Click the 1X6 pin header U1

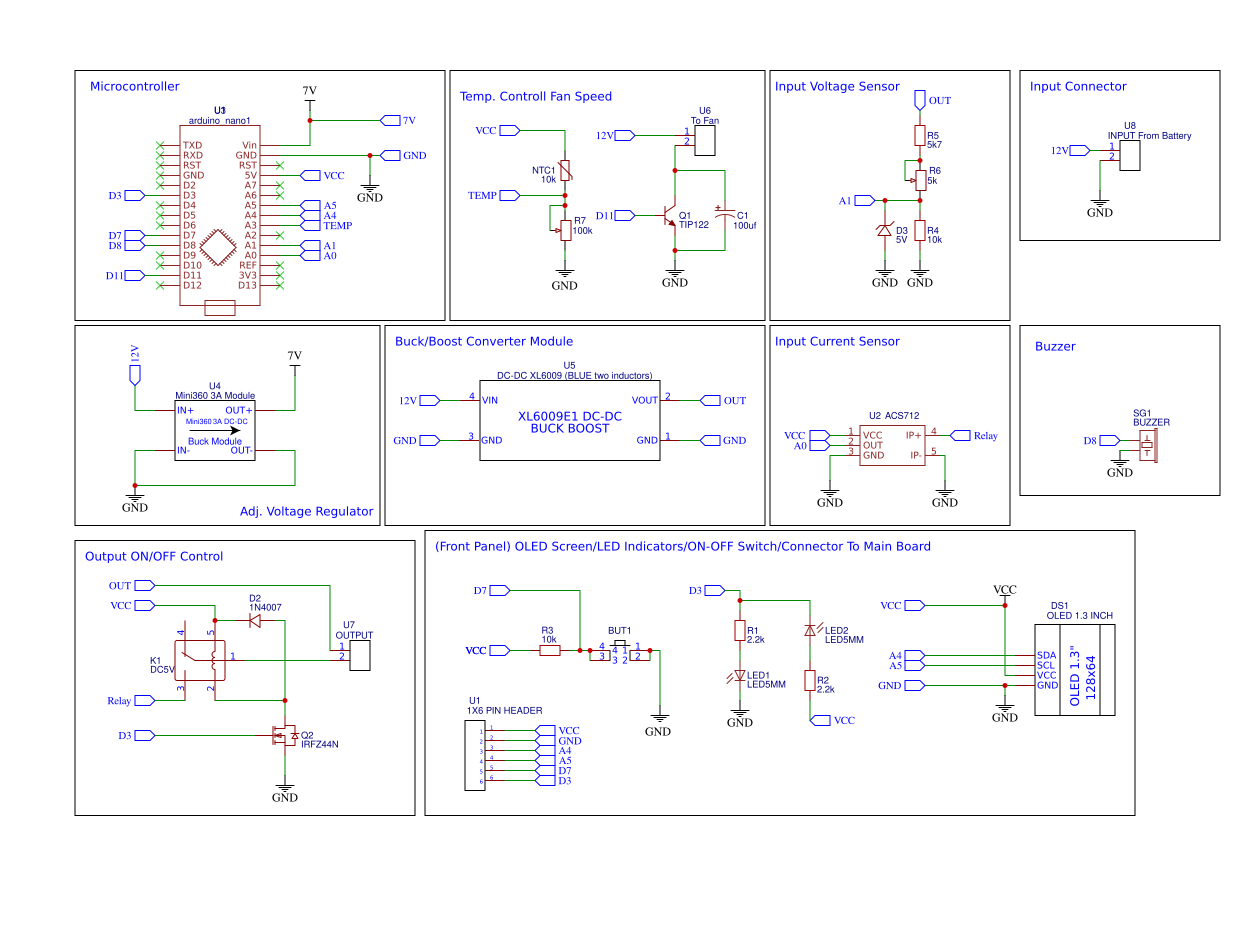[x=474, y=756]
